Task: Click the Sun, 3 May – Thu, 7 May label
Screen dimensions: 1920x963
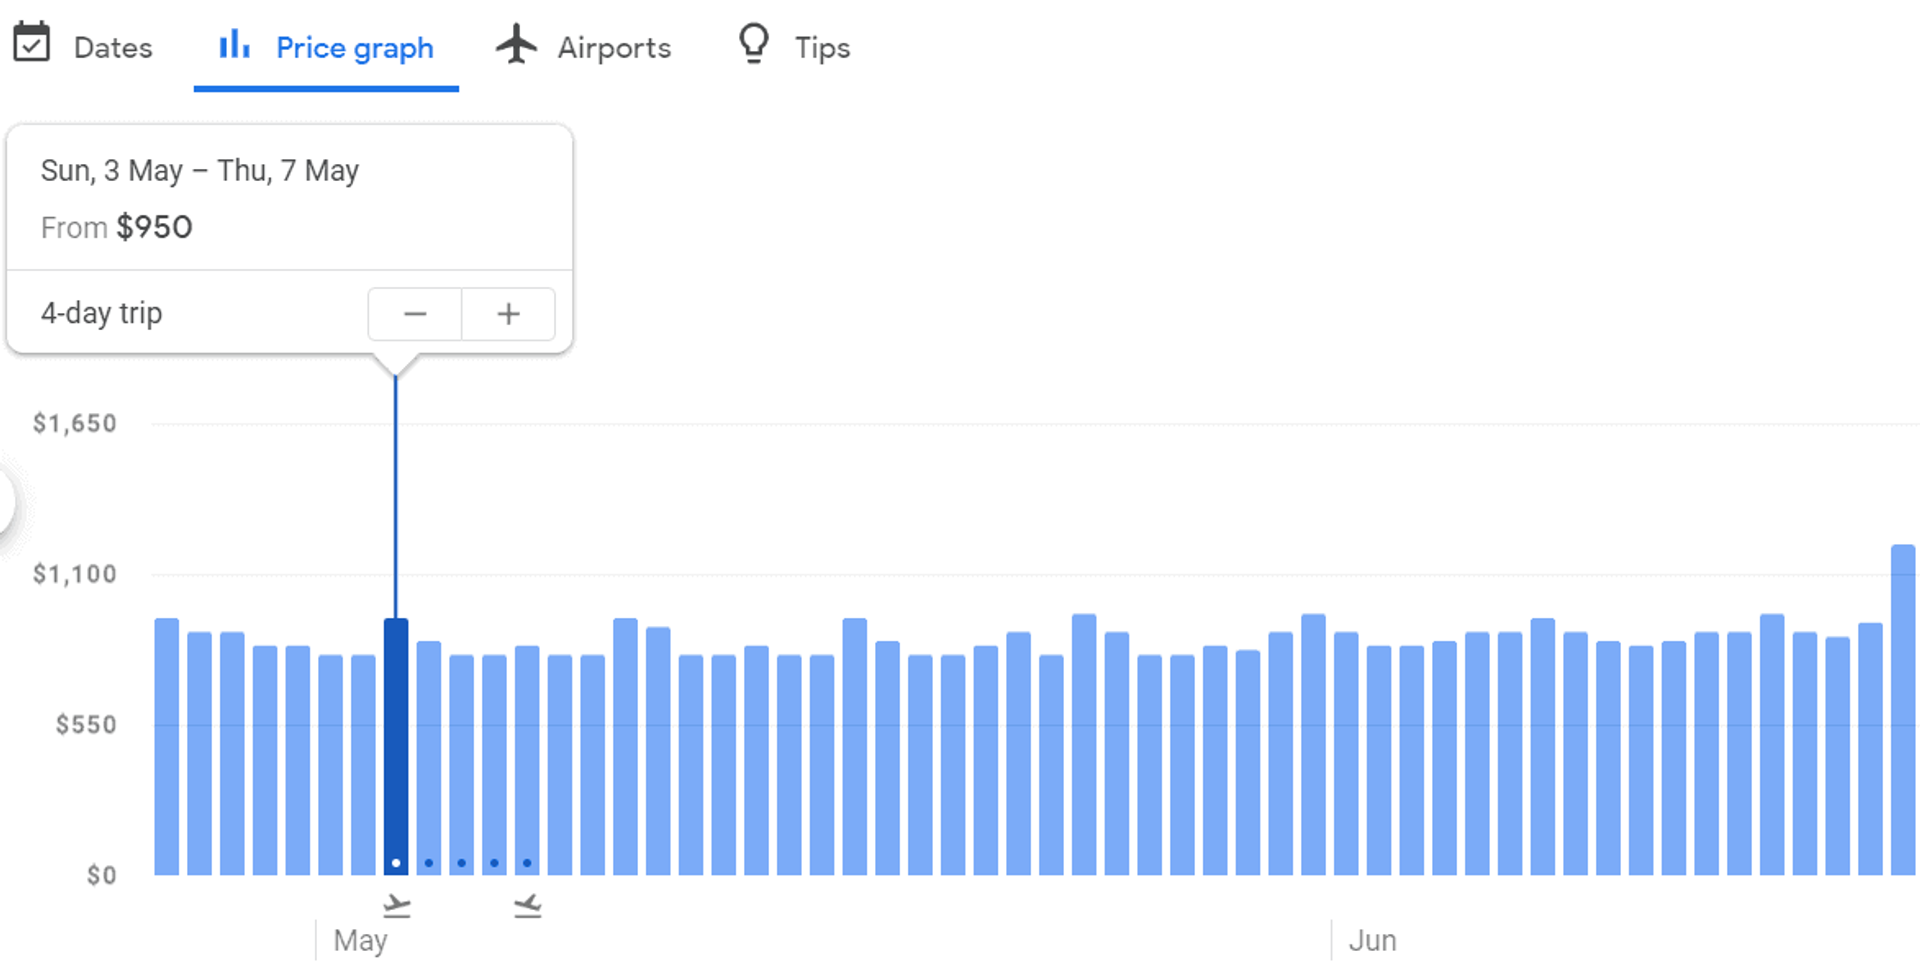Action: pos(199,170)
